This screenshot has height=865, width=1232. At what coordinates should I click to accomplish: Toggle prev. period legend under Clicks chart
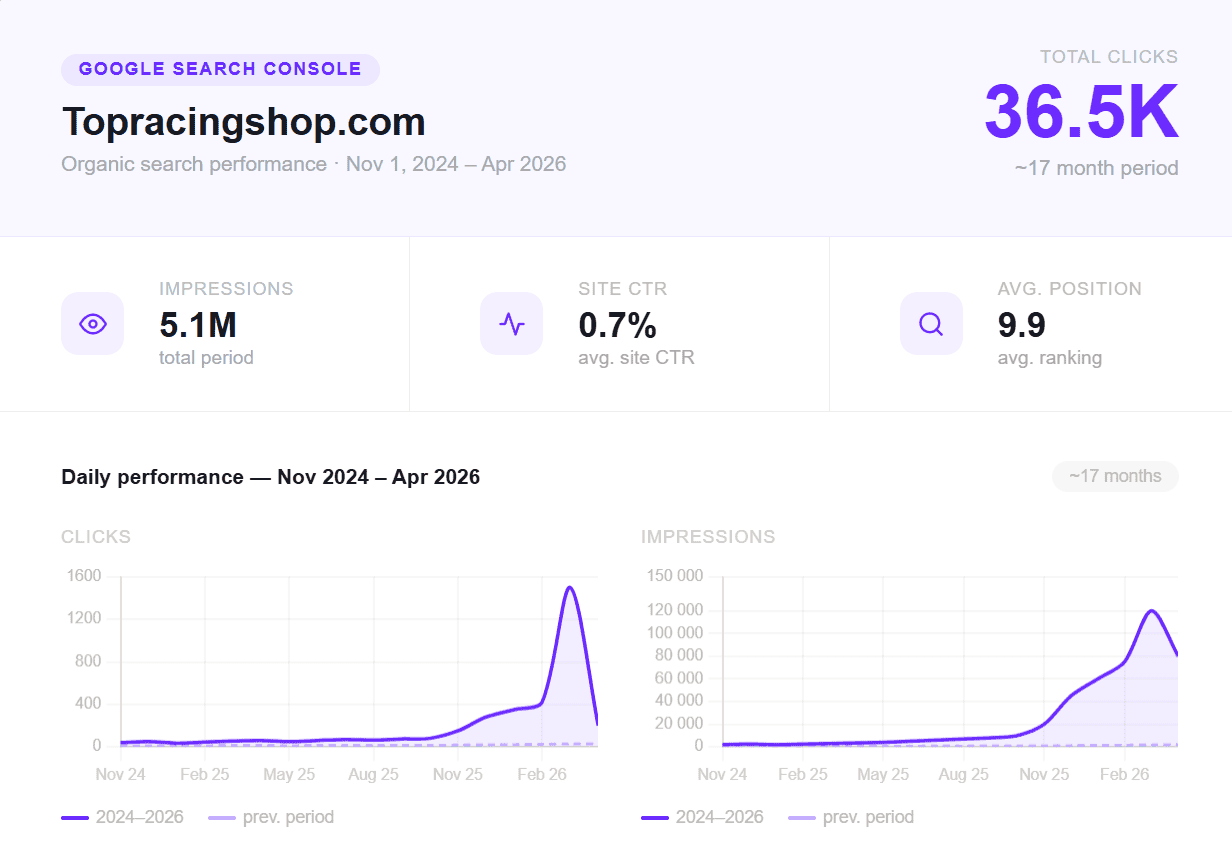(271, 817)
